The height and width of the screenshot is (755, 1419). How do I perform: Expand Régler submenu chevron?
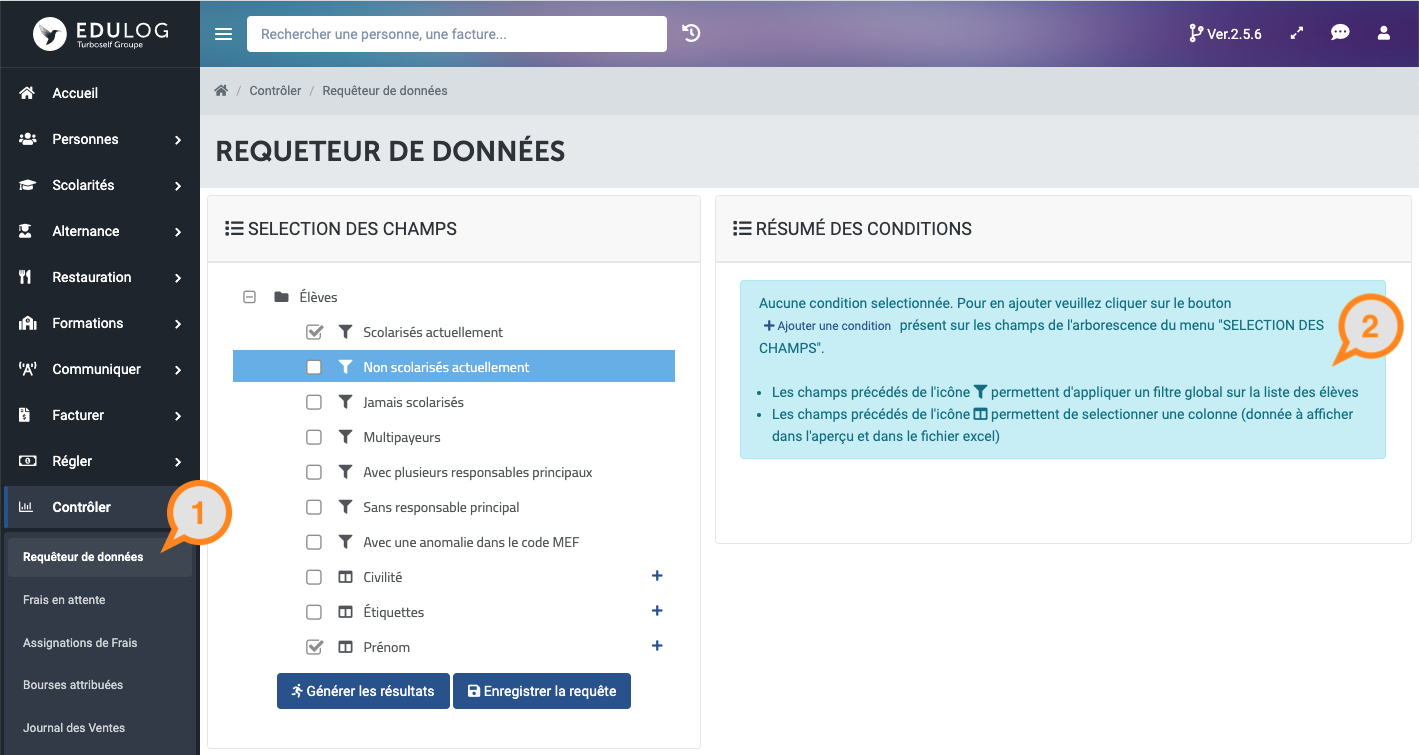pyautogui.click(x=178, y=462)
